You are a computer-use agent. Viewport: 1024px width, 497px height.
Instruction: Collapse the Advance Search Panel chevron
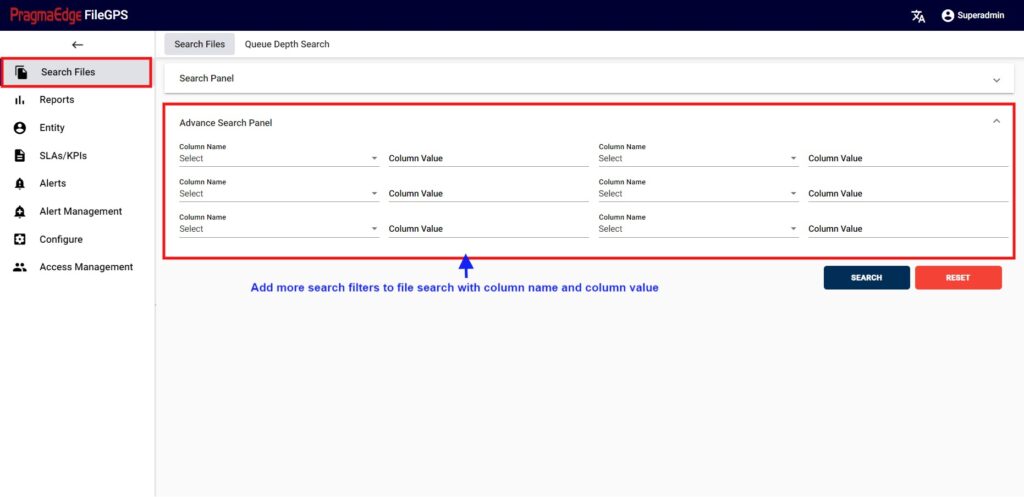tap(997, 121)
